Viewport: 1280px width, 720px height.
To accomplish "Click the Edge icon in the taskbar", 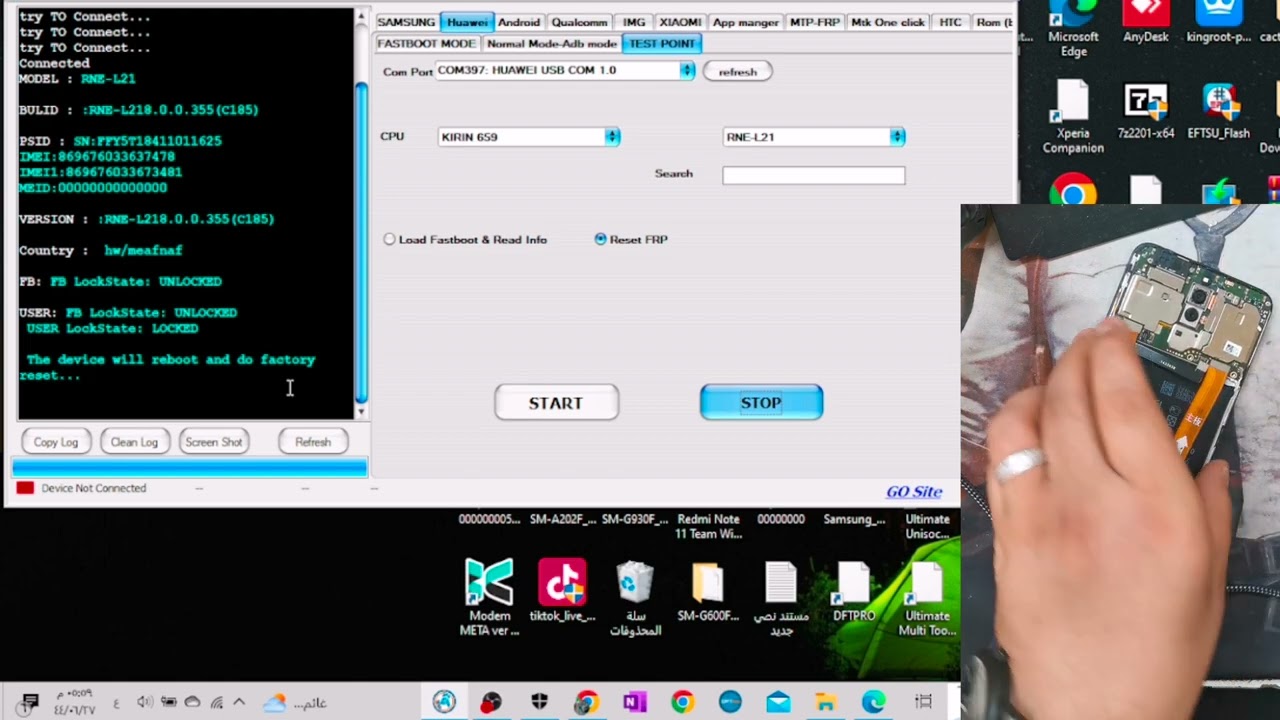I will point(874,702).
